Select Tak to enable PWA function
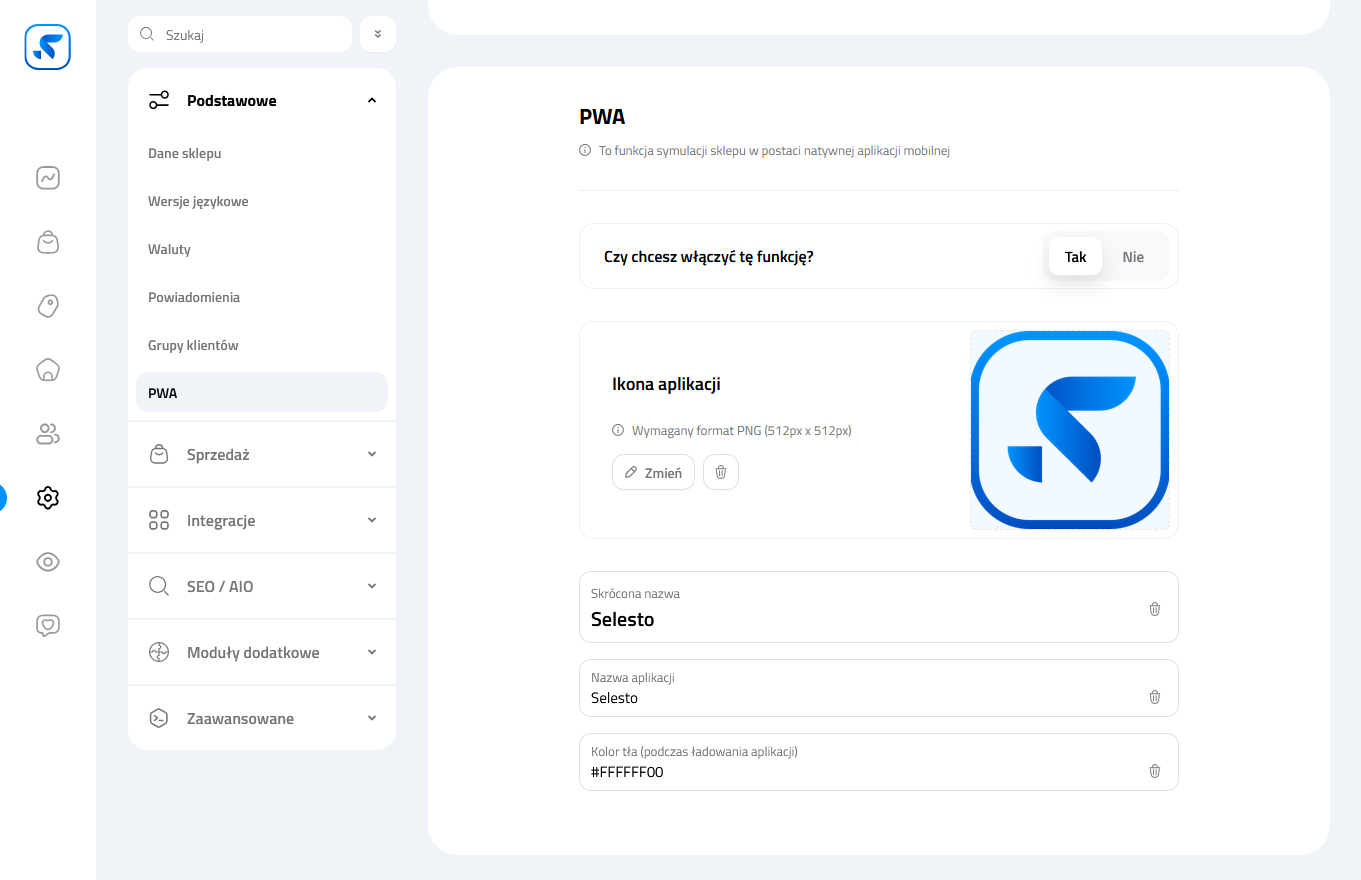 tap(1075, 257)
